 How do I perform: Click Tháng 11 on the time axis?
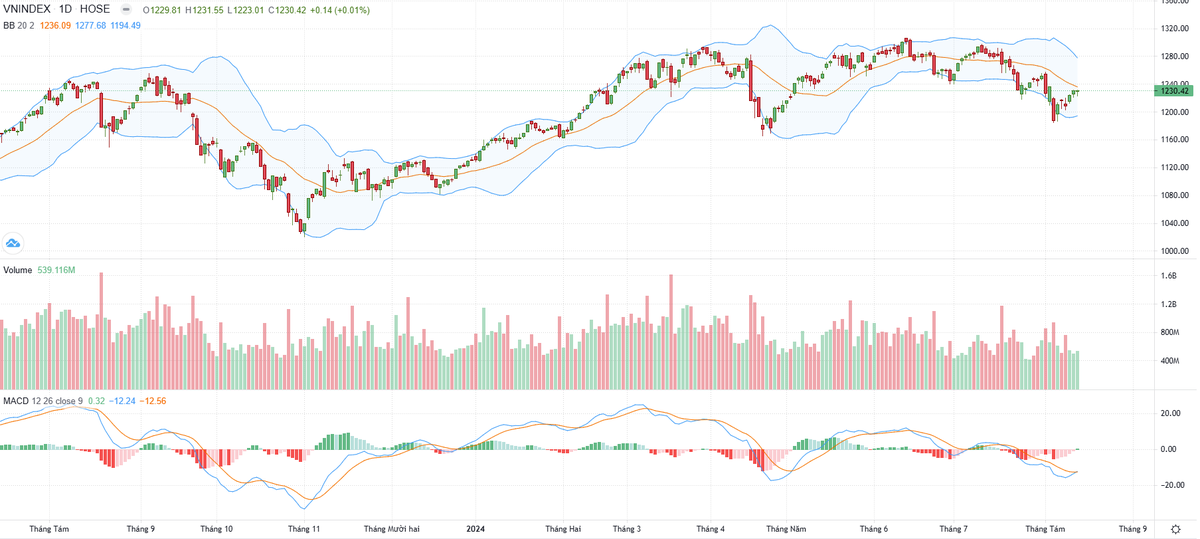(x=303, y=528)
